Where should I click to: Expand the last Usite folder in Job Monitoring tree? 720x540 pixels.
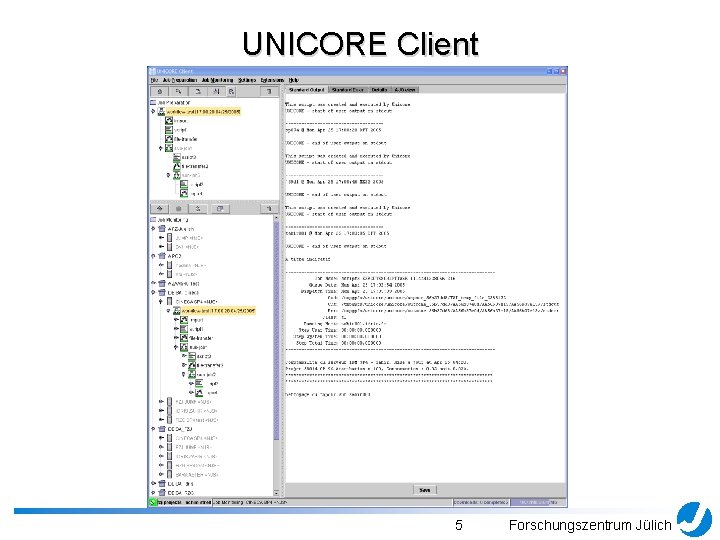pos(153,493)
